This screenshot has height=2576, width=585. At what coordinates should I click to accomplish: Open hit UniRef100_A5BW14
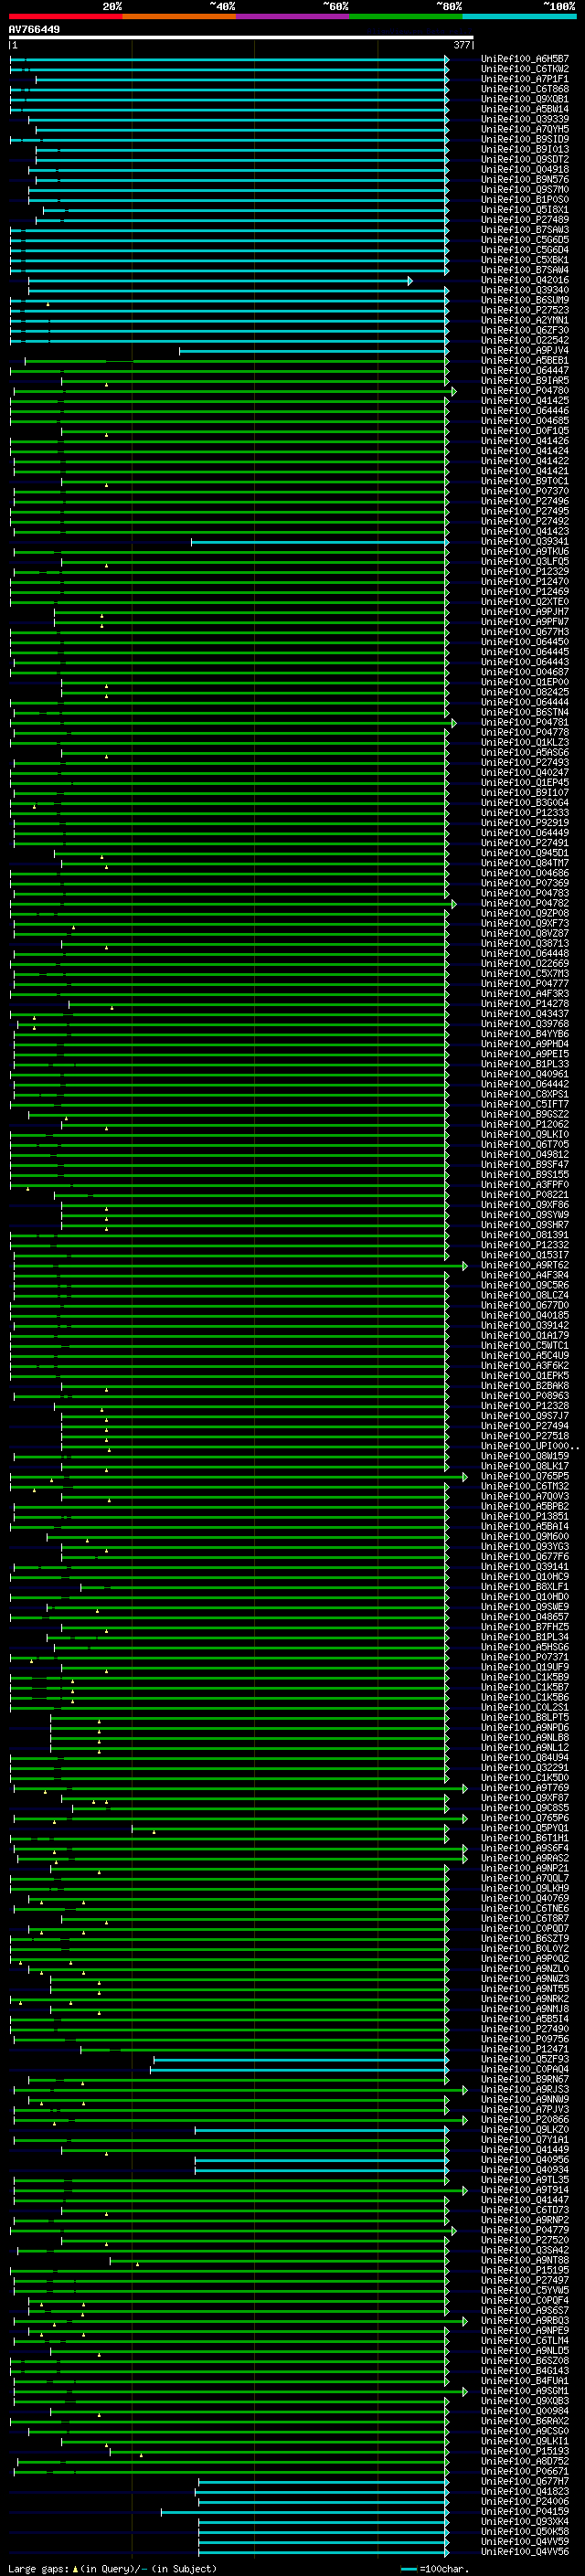(525, 109)
